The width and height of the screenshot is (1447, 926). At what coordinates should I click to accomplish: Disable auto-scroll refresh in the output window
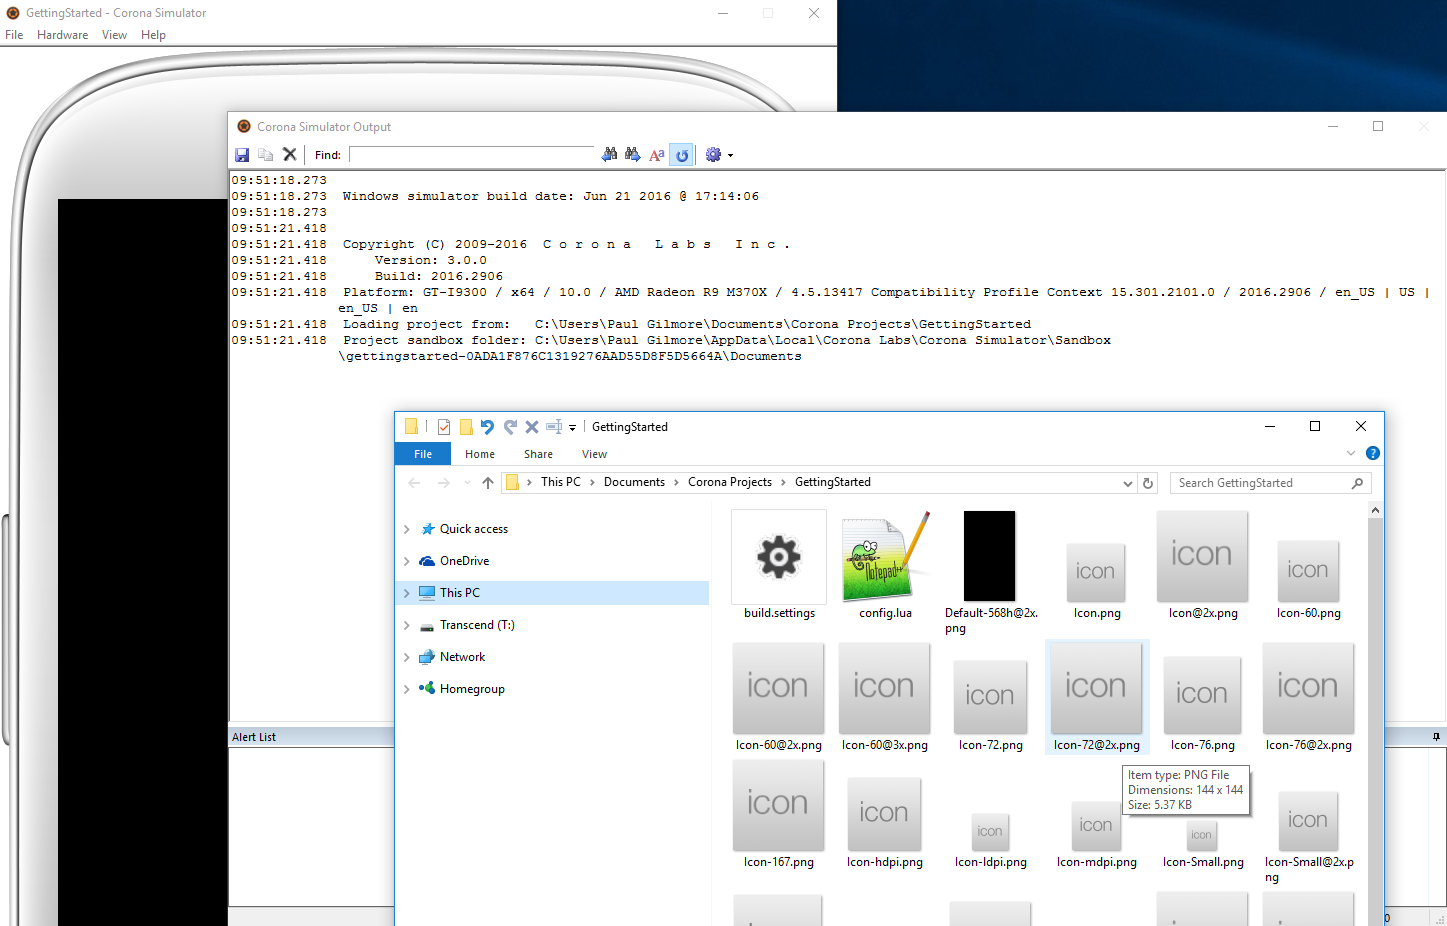(681, 154)
